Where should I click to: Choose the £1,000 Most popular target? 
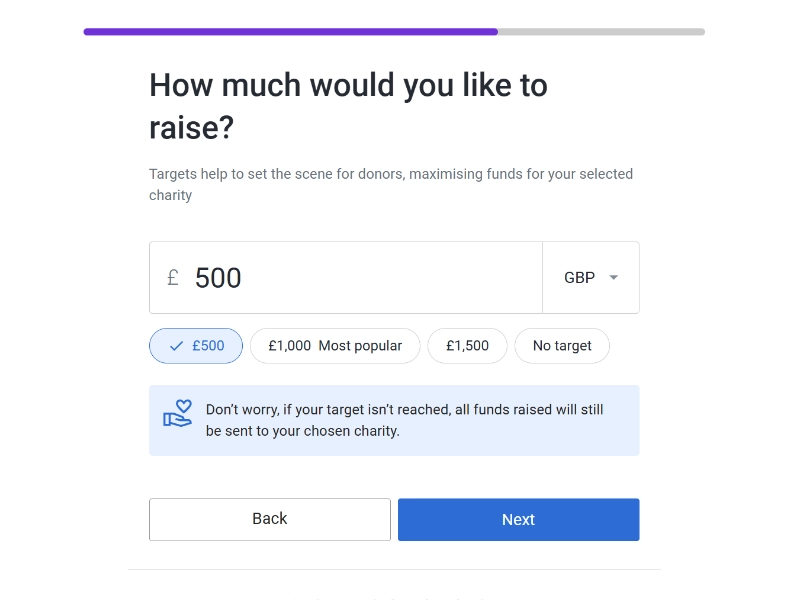[x=334, y=346]
